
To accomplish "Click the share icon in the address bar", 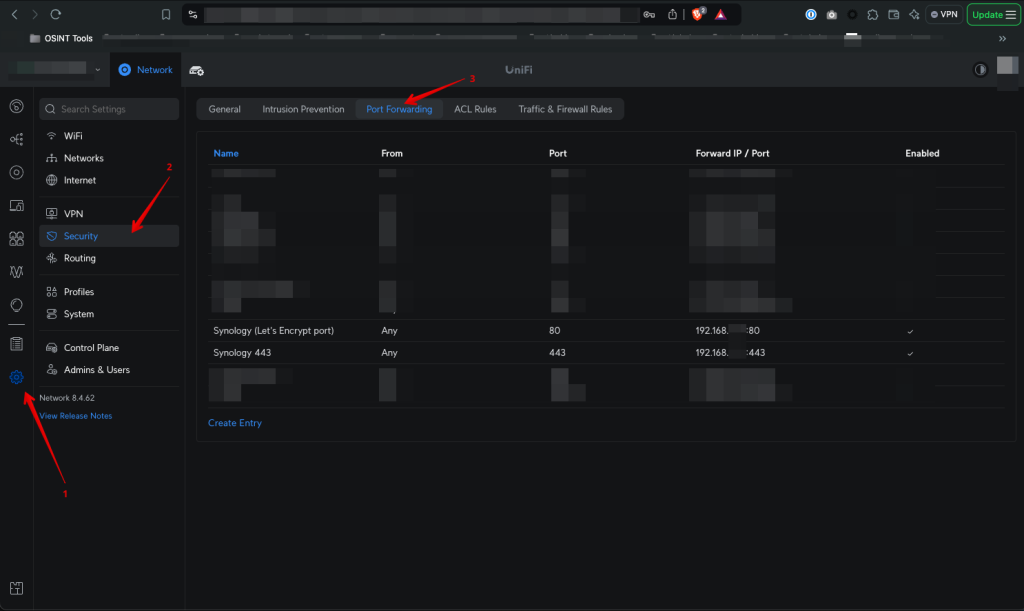I will click(672, 14).
